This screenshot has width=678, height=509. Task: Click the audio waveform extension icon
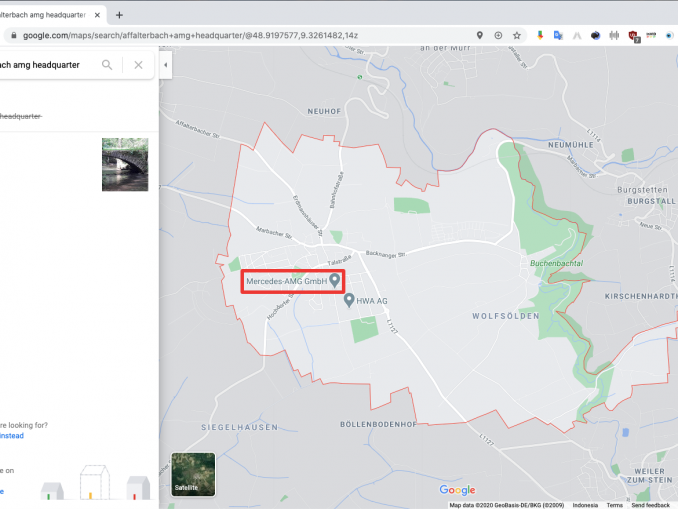(614, 35)
